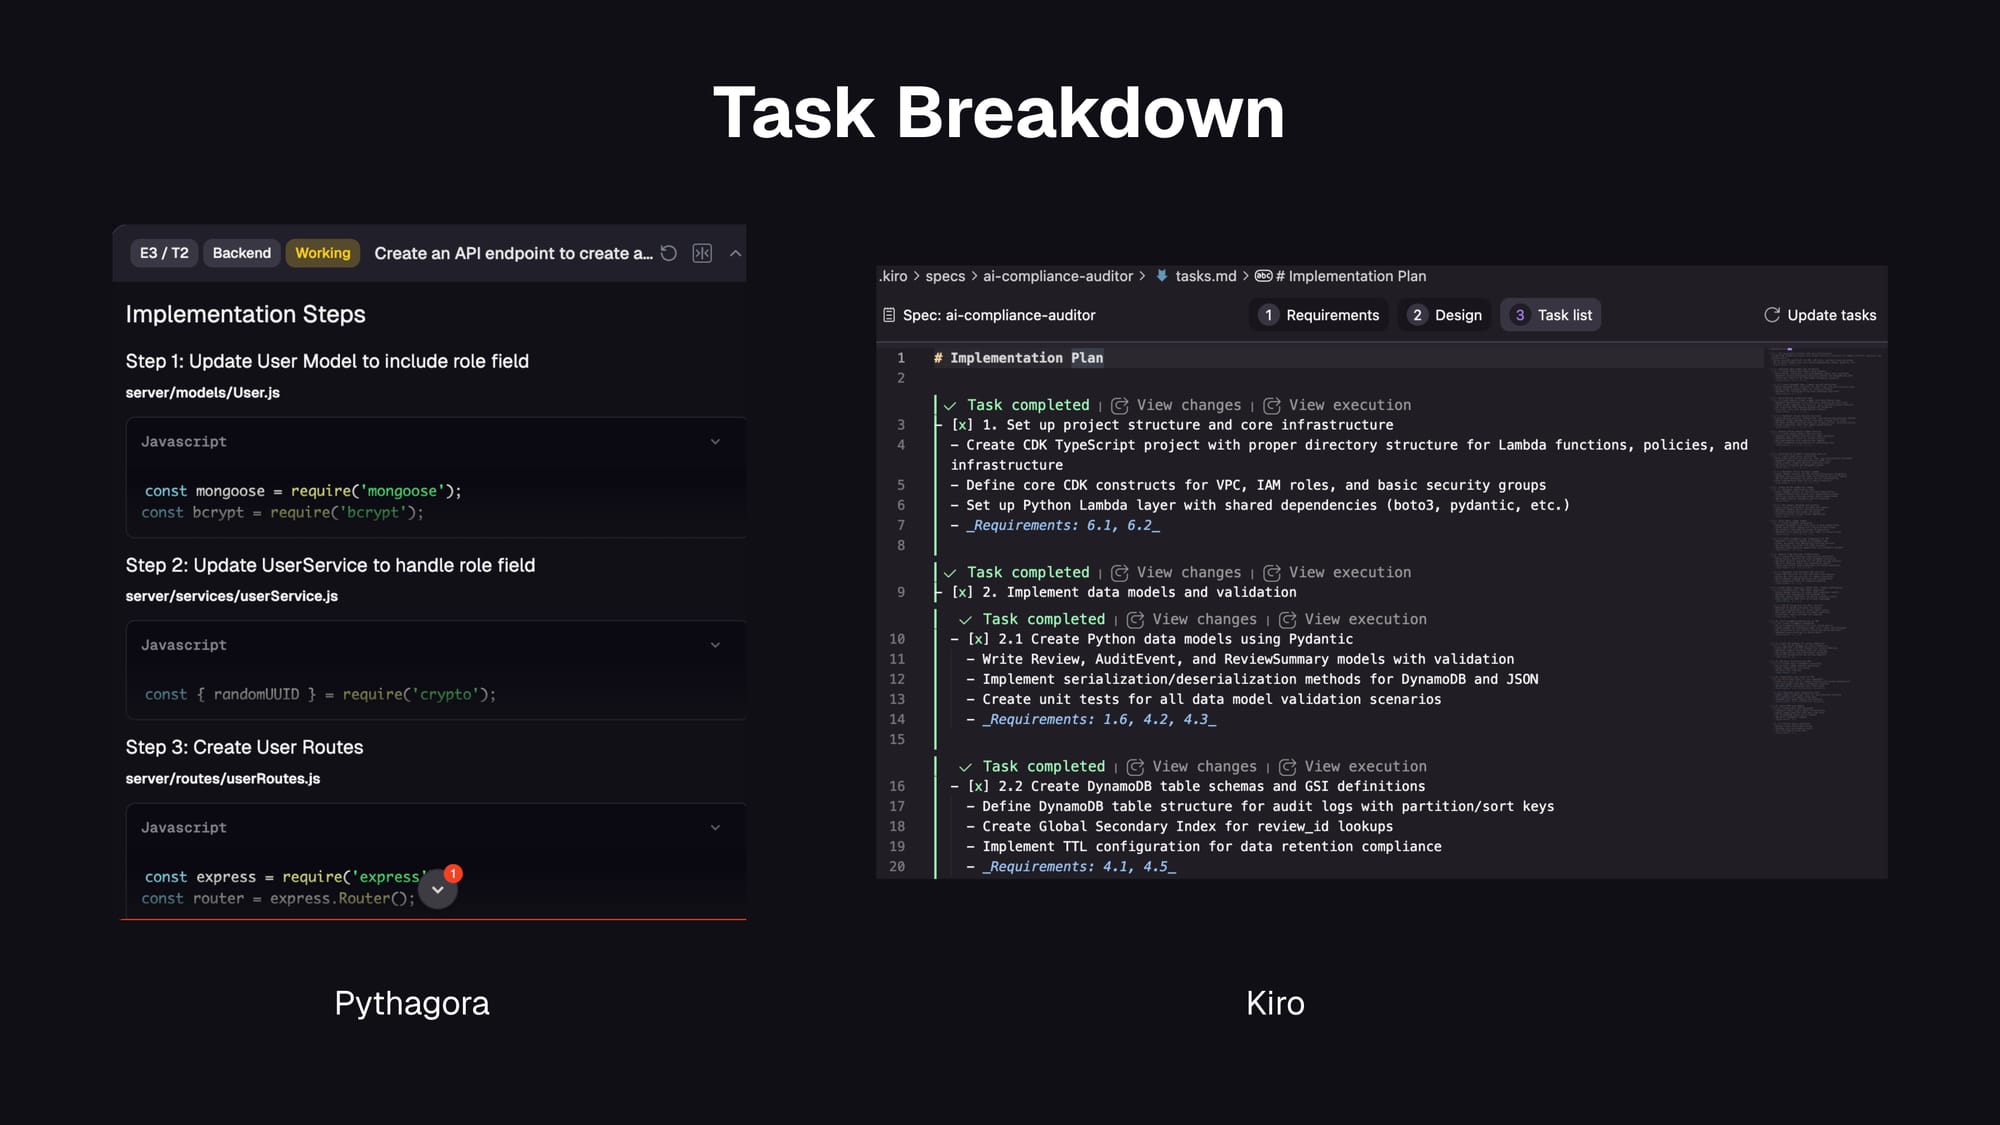Click the scroll-down arrow button with the red badge
The height and width of the screenshot is (1125, 2000).
tap(437, 888)
